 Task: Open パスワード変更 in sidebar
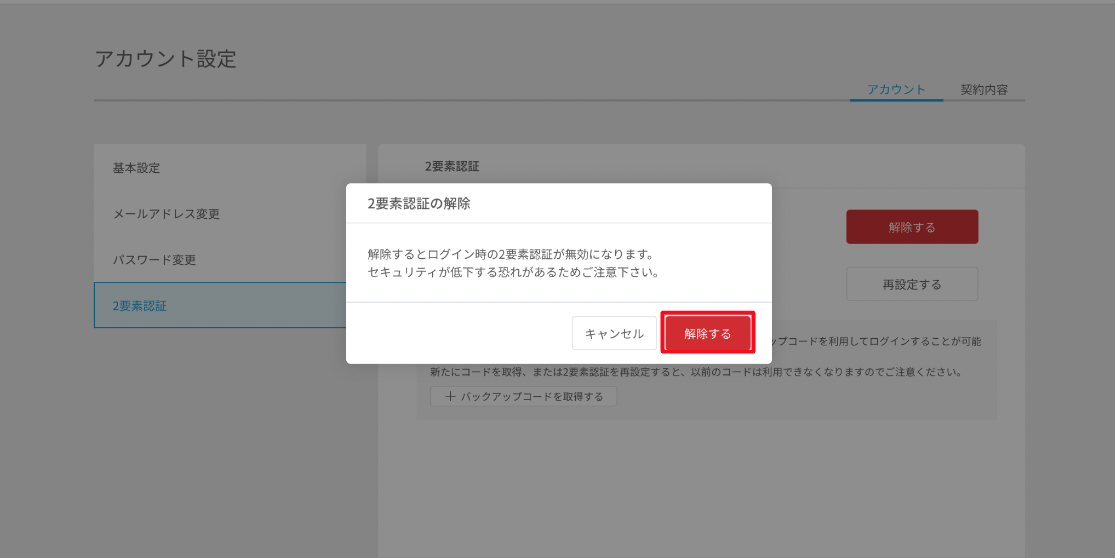230,259
